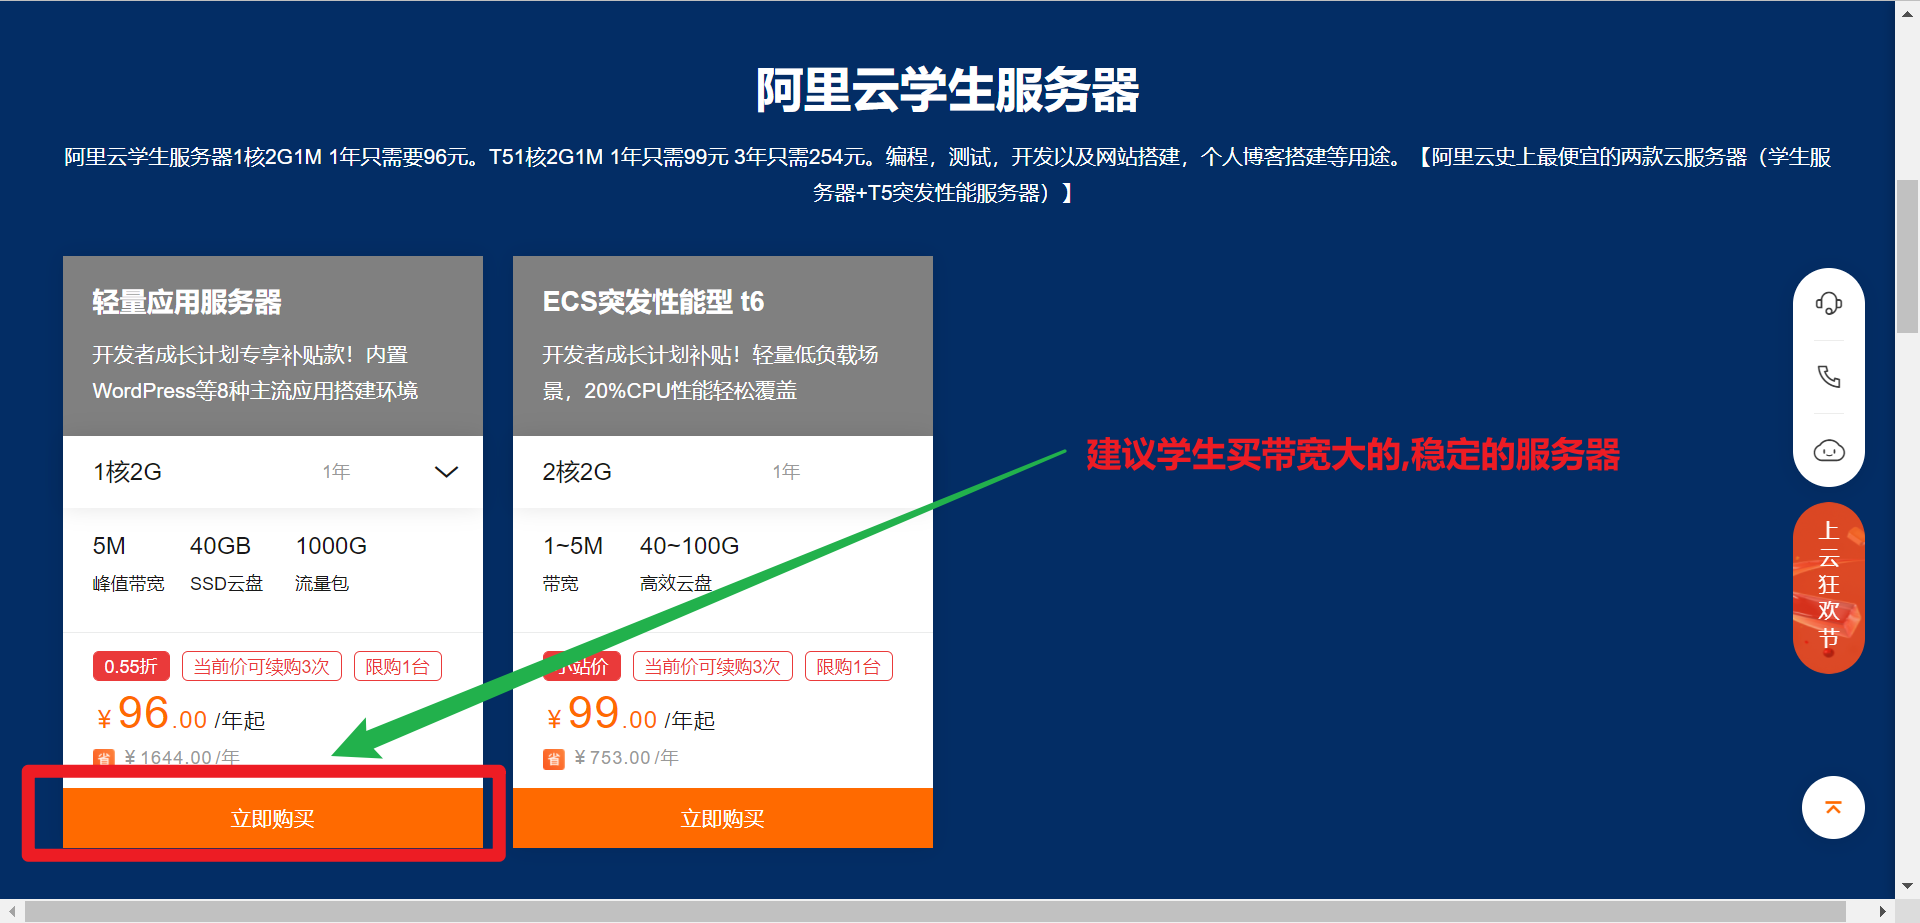This screenshot has width=1920, height=923.
Task: Click 立即购买 under ECS突发性能型 t6
Action: pyautogui.click(x=723, y=819)
